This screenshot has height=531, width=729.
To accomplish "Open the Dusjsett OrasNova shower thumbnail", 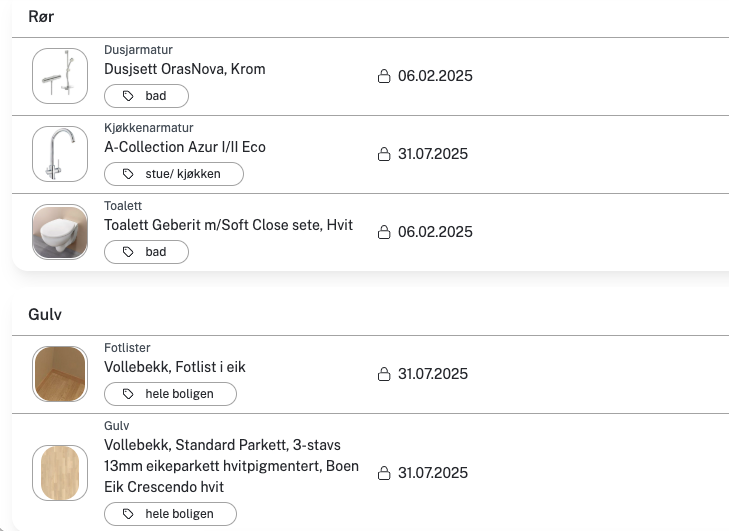I will 60,76.
